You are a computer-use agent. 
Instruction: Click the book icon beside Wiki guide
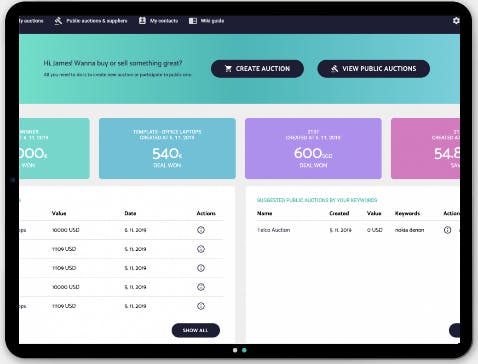[x=193, y=21]
